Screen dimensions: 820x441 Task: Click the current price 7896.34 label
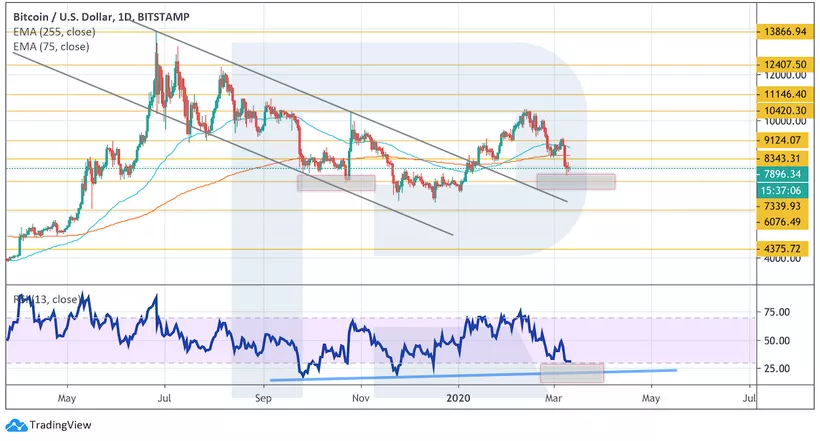click(785, 171)
